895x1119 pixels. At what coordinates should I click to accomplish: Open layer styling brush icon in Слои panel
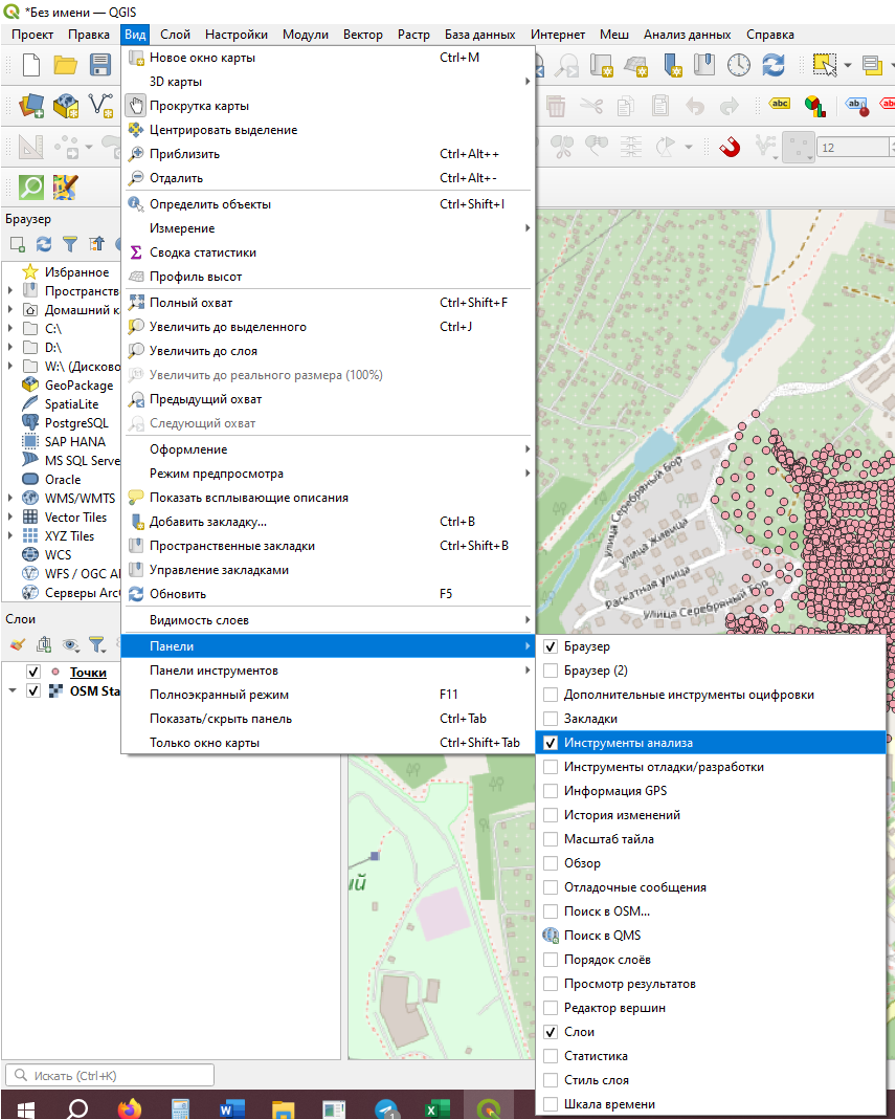pyautogui.click(x=17, y=645)
